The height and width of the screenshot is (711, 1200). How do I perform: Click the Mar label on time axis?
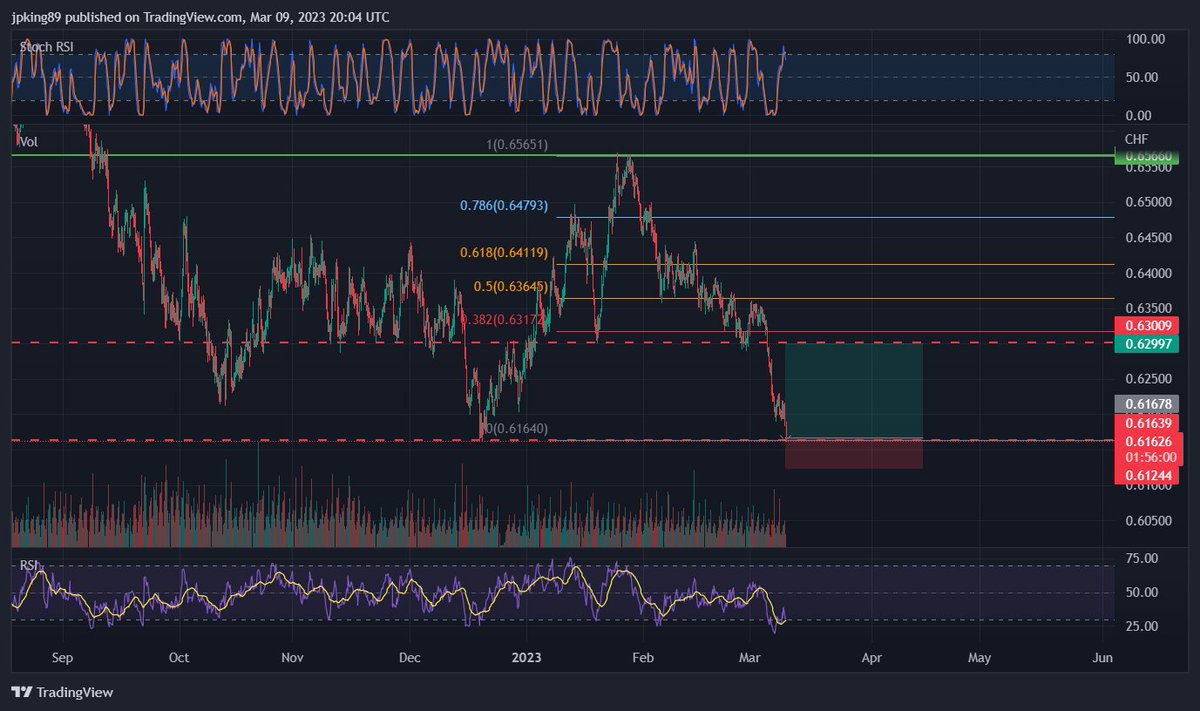tap(749, 658)
